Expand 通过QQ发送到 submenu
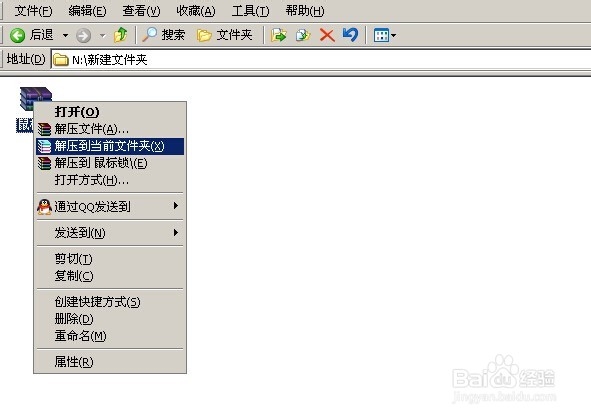 click(110, 206)
